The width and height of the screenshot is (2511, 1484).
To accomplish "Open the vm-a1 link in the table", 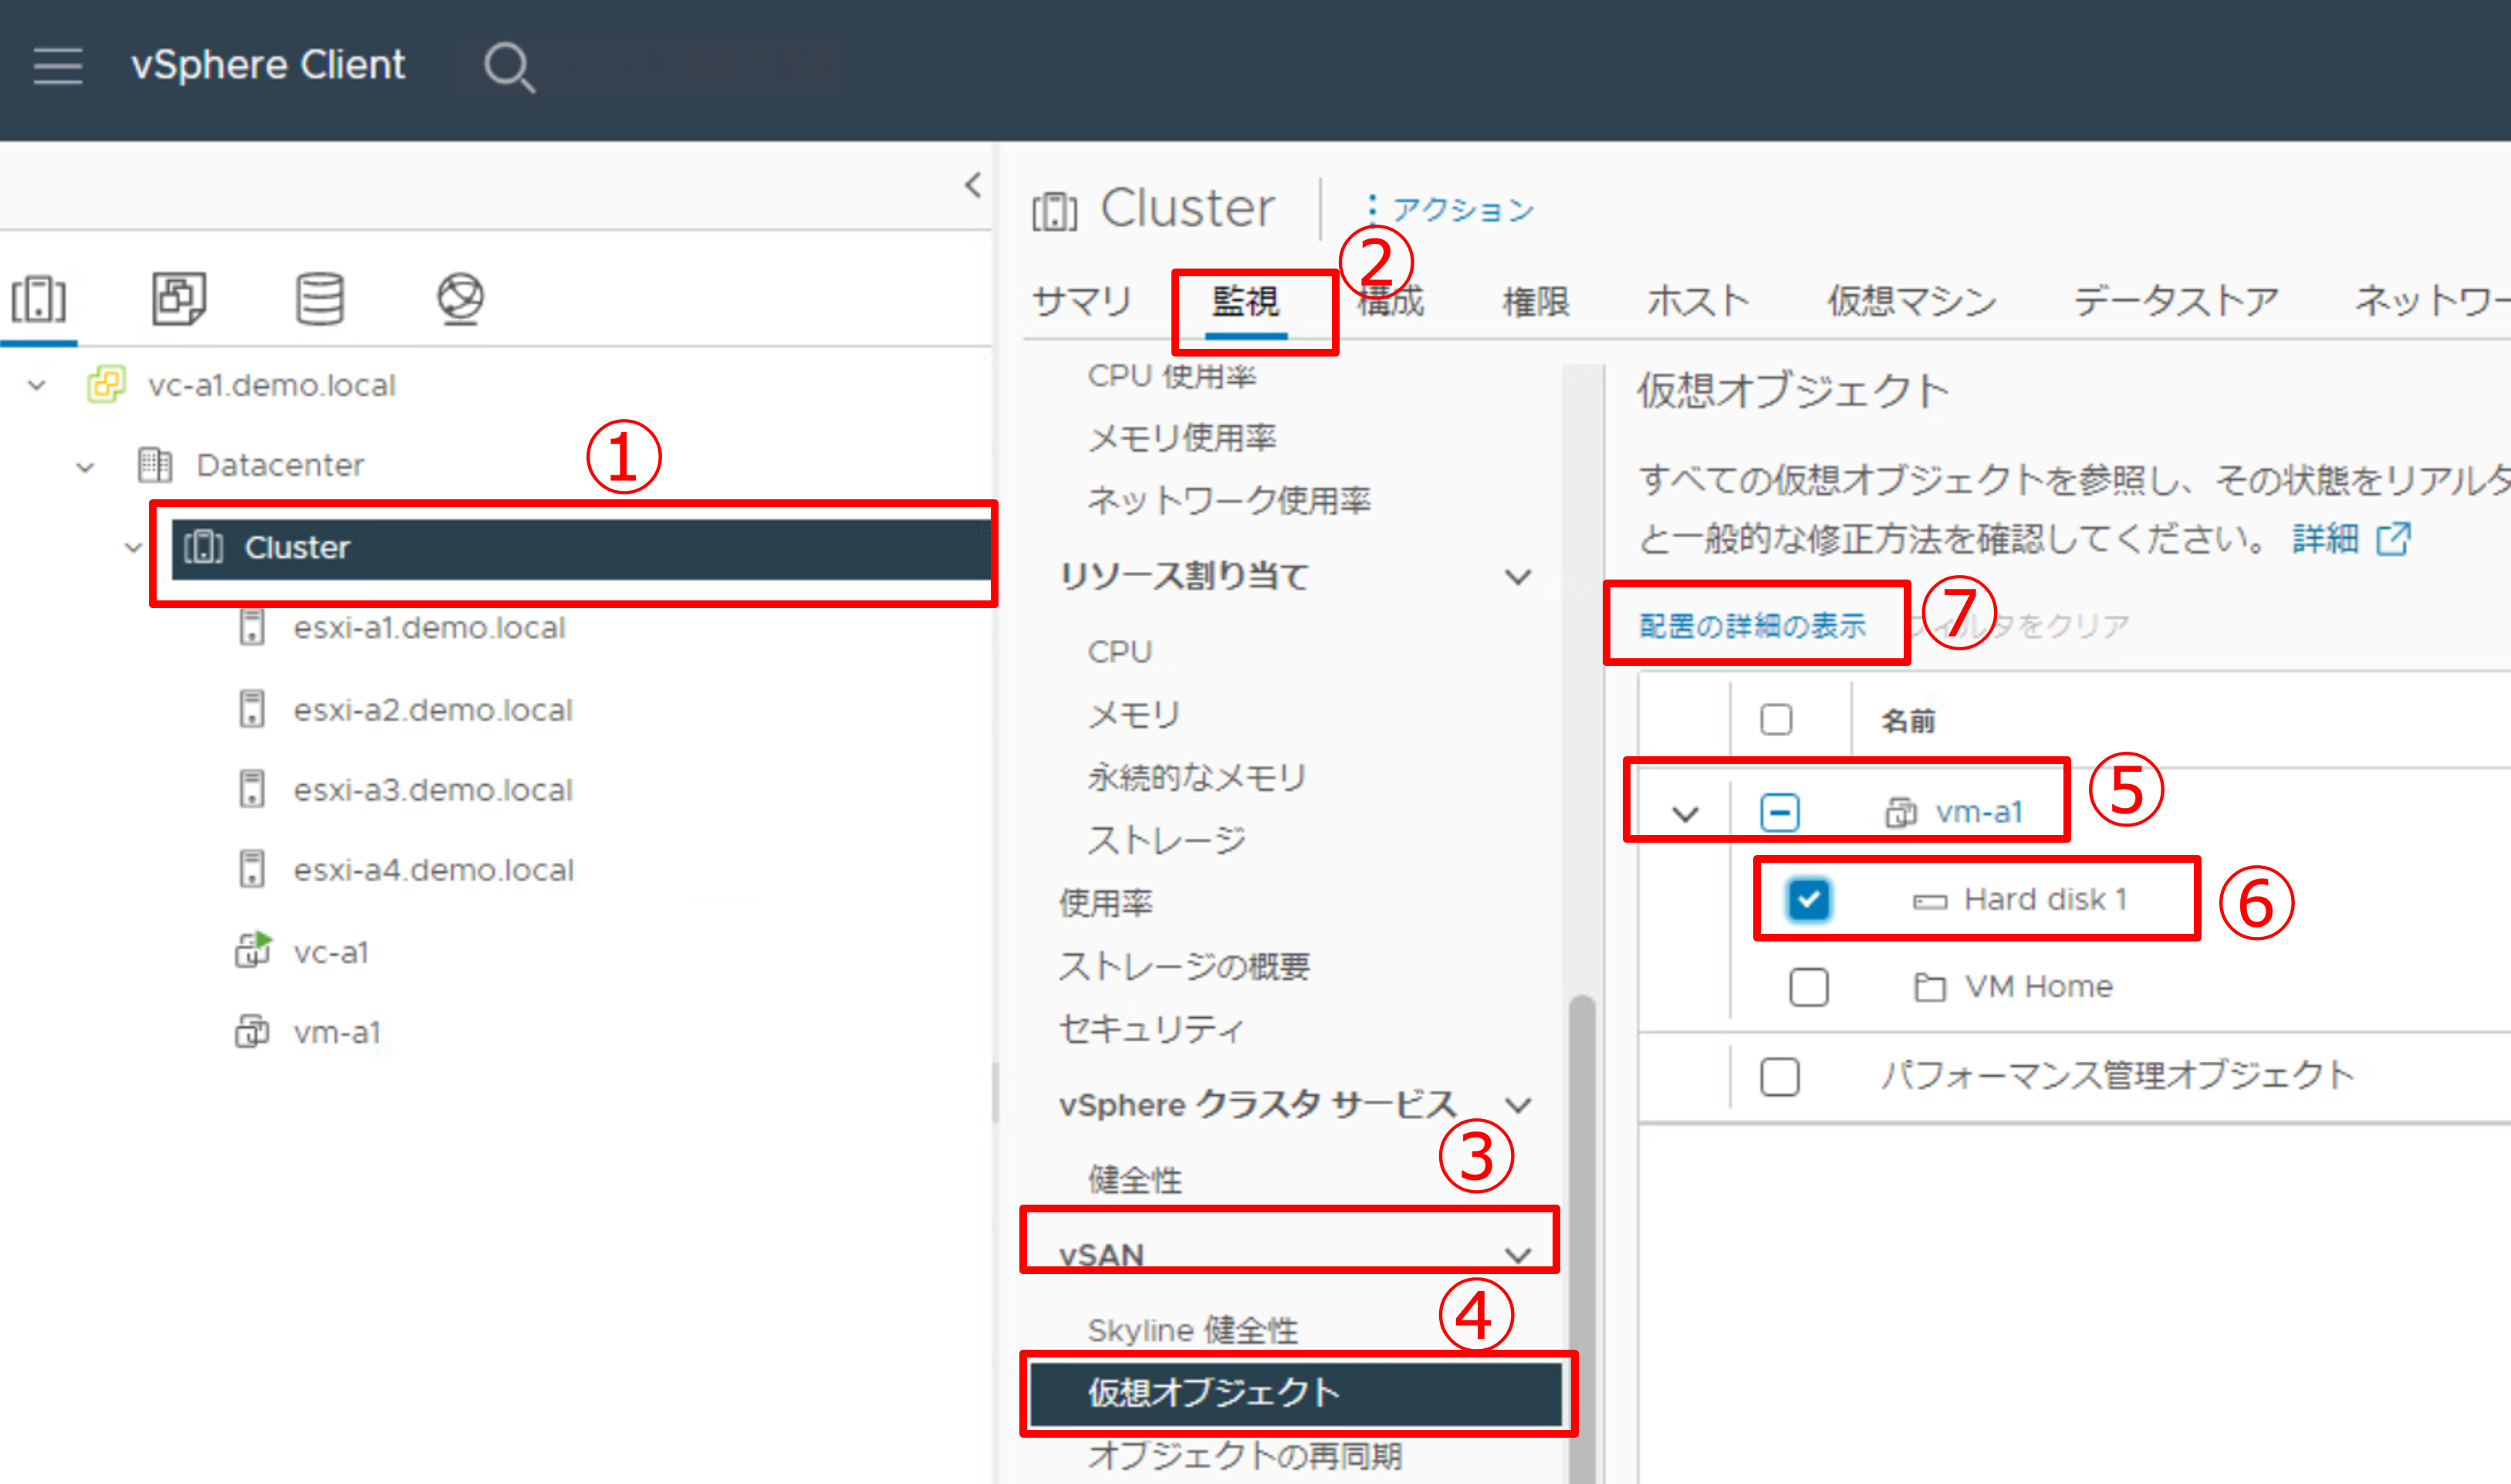I will tap(1979, 812).
